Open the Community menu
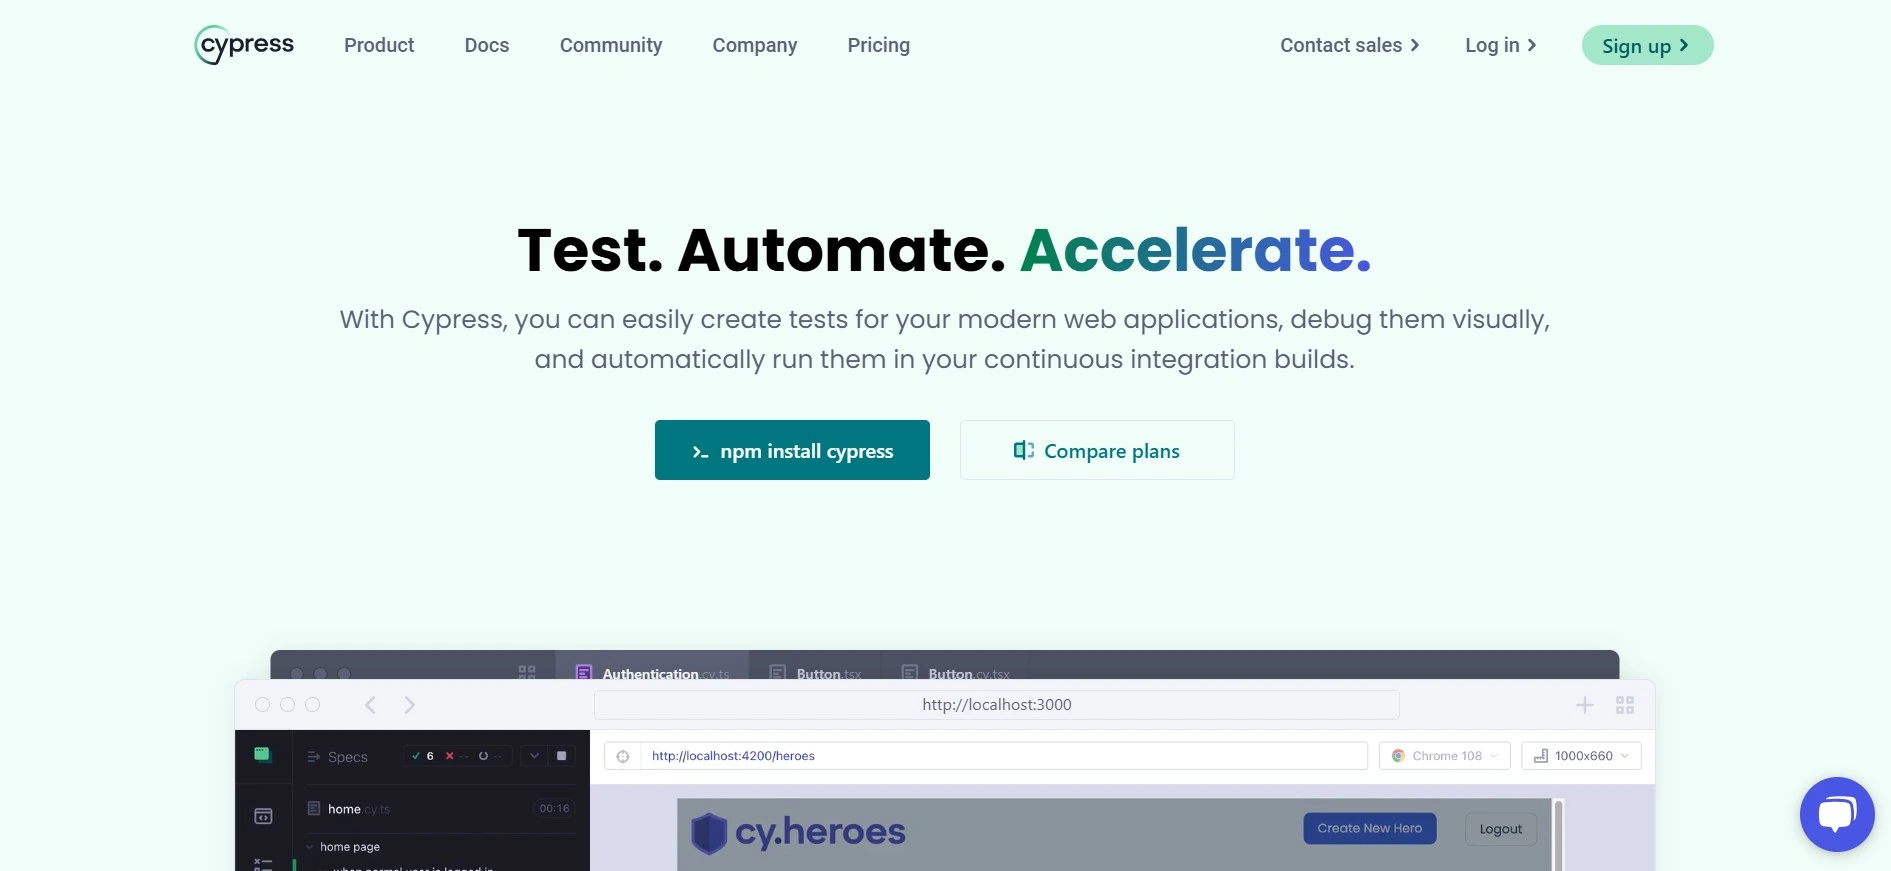This screenshot has height=871, width=1891. point(611,45)
